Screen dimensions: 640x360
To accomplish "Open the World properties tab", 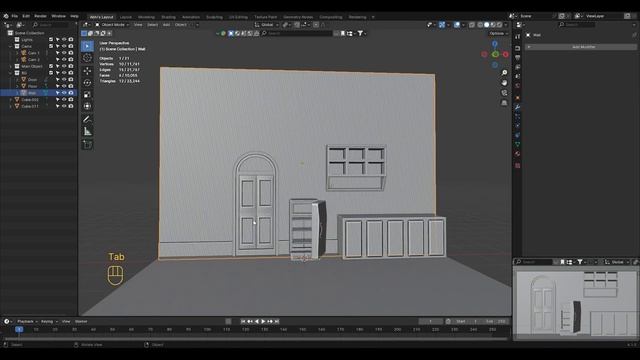I will pyautogui.click(x=518, y=86).
